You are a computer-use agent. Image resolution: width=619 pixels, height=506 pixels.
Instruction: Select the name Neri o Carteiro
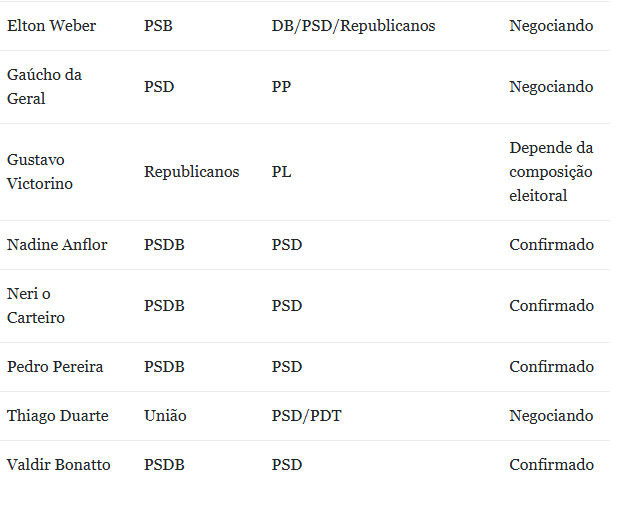pyautogui.click(x=37, y=306)
